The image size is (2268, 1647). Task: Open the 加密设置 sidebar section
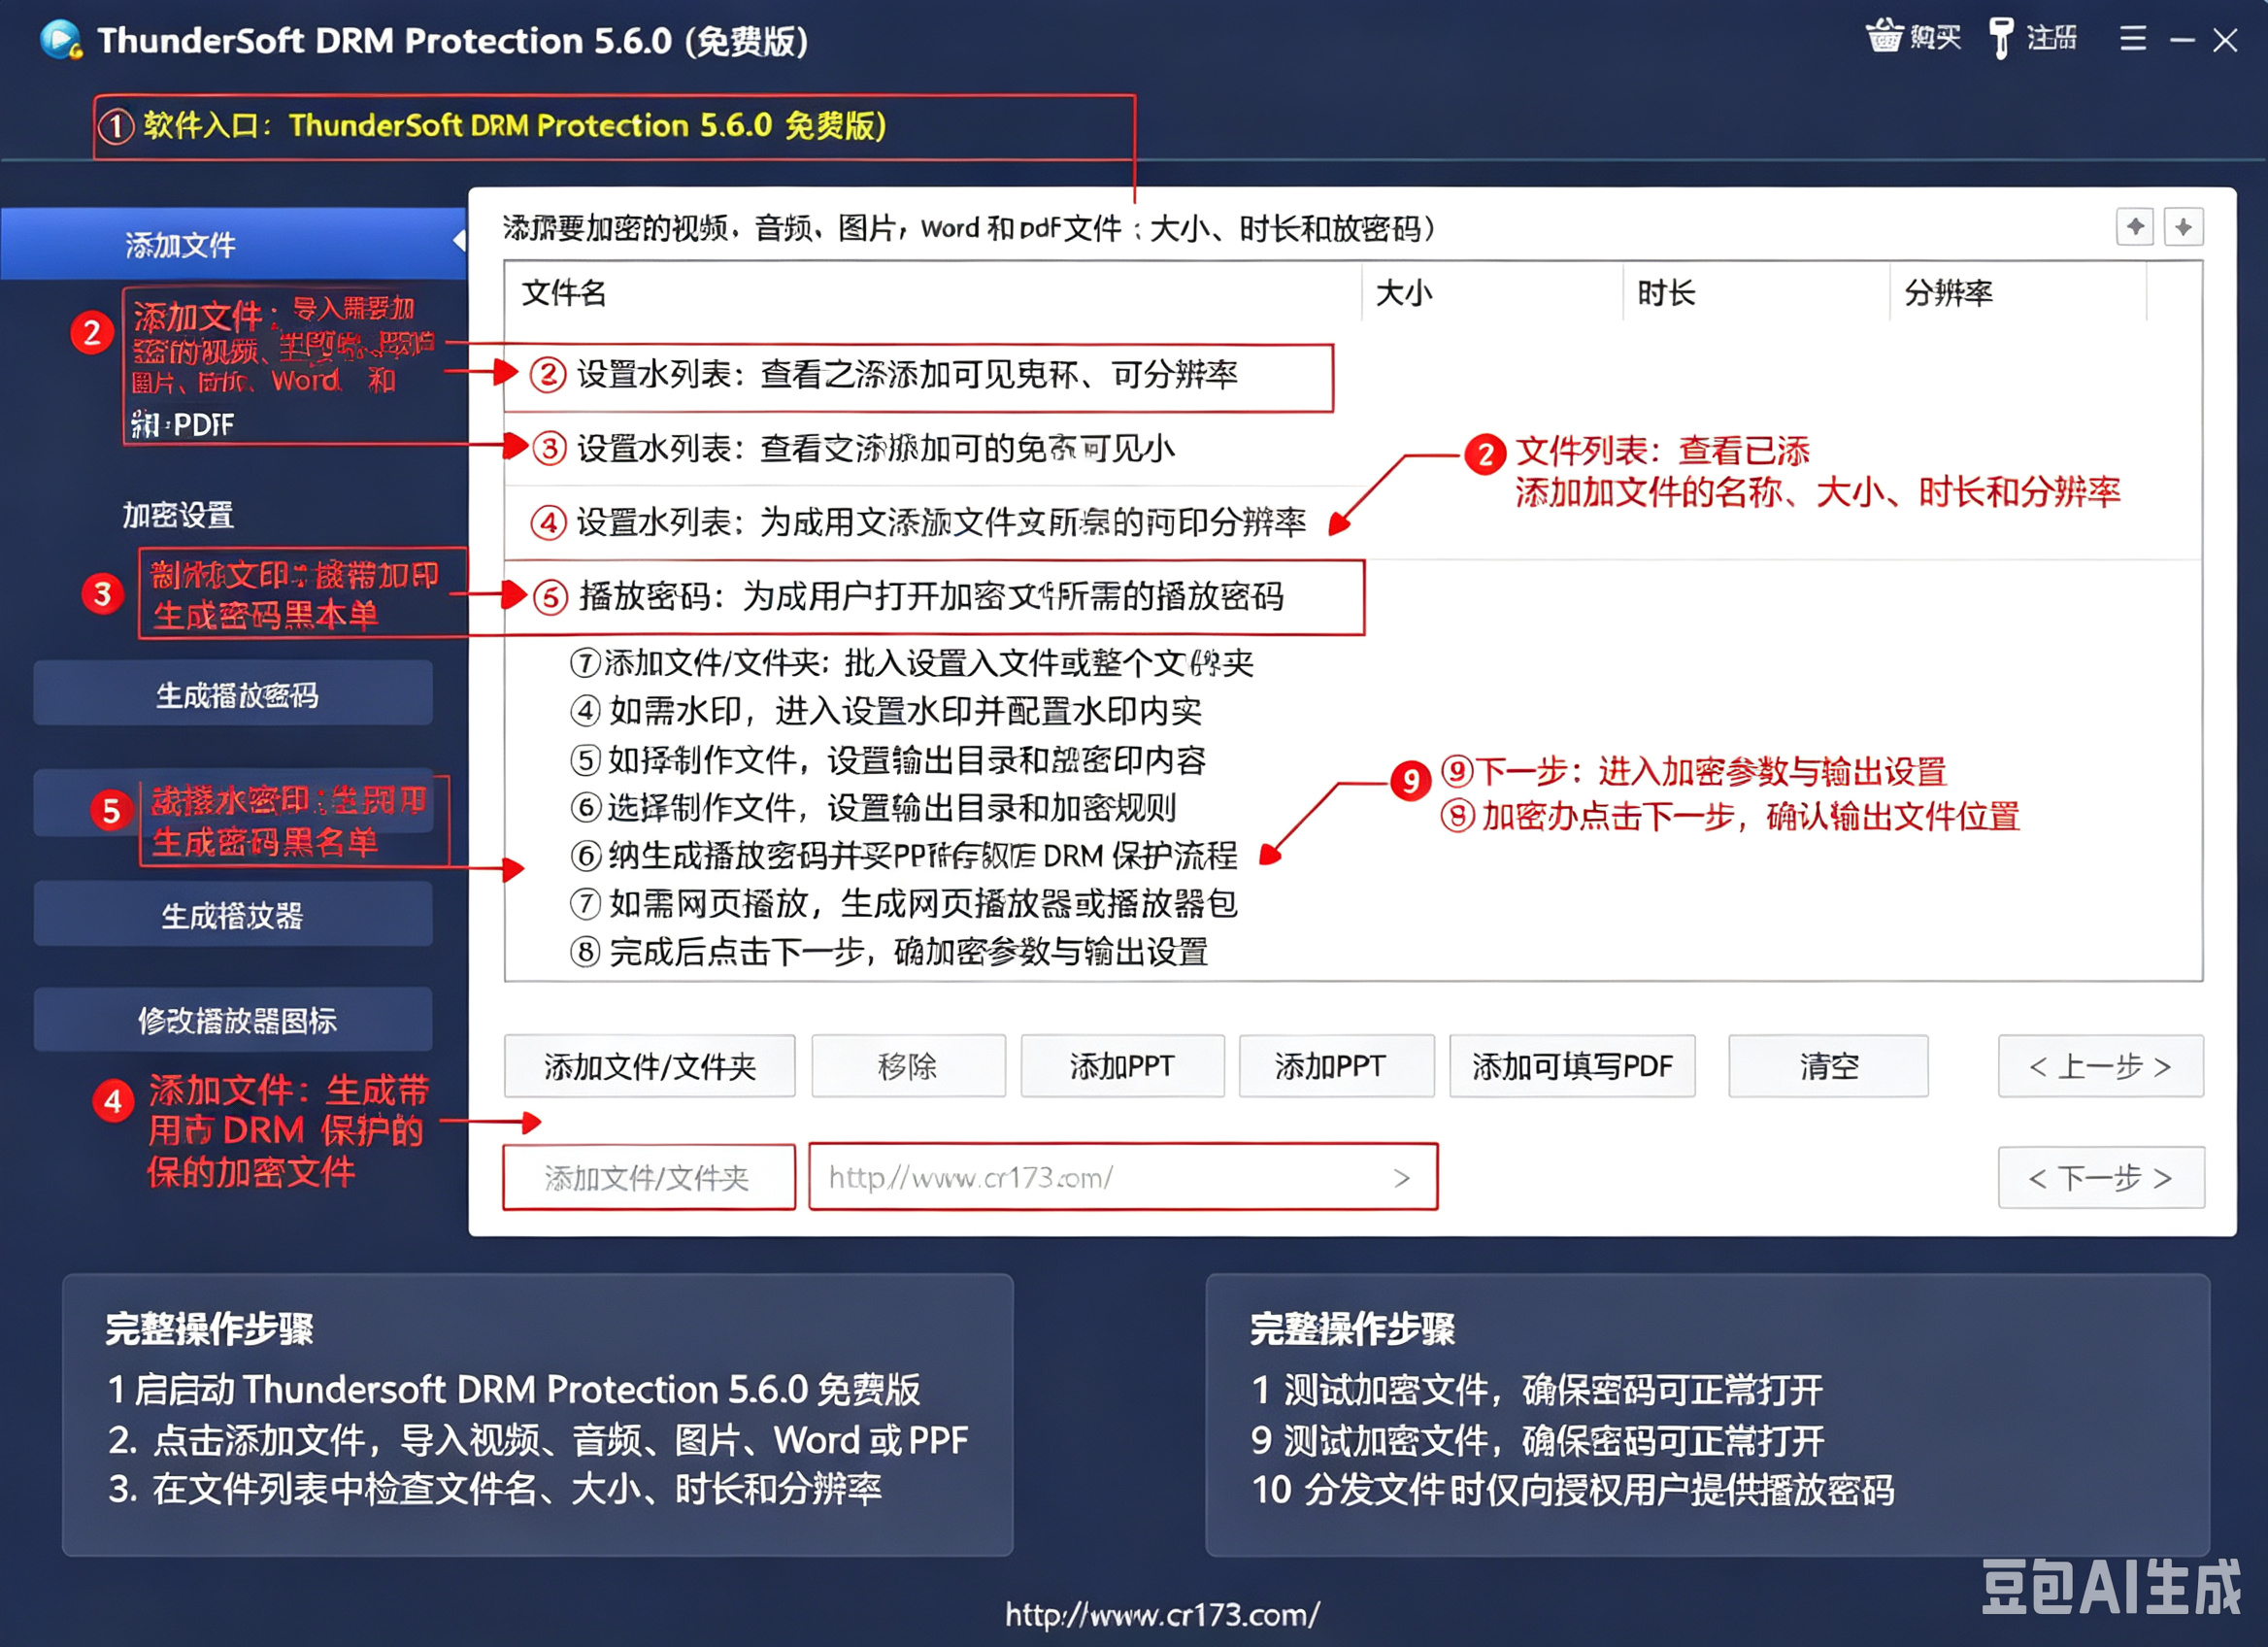[179, 515]
